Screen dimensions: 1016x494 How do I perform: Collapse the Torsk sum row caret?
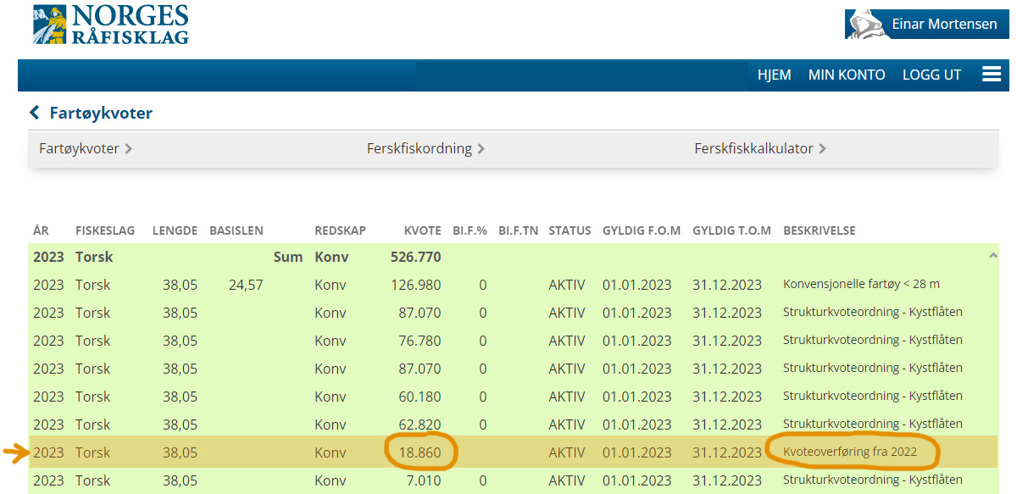point(992,257)
